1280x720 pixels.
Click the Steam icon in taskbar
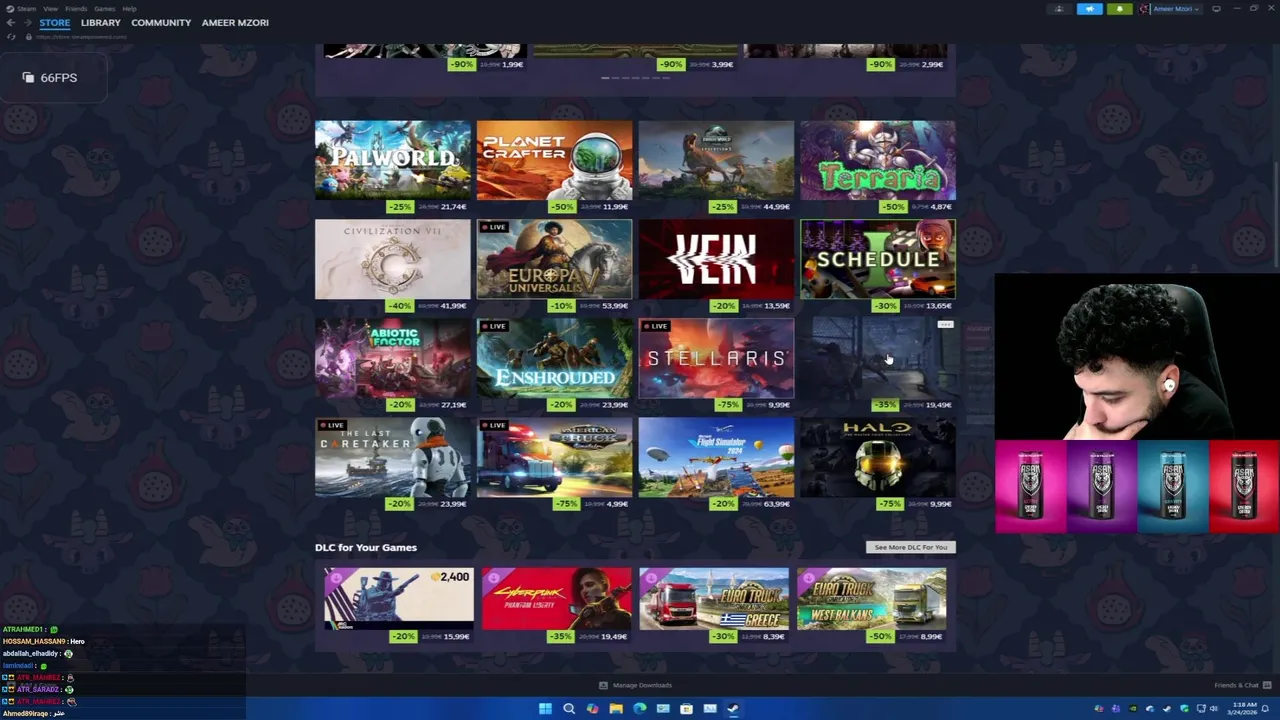[733, 709]
